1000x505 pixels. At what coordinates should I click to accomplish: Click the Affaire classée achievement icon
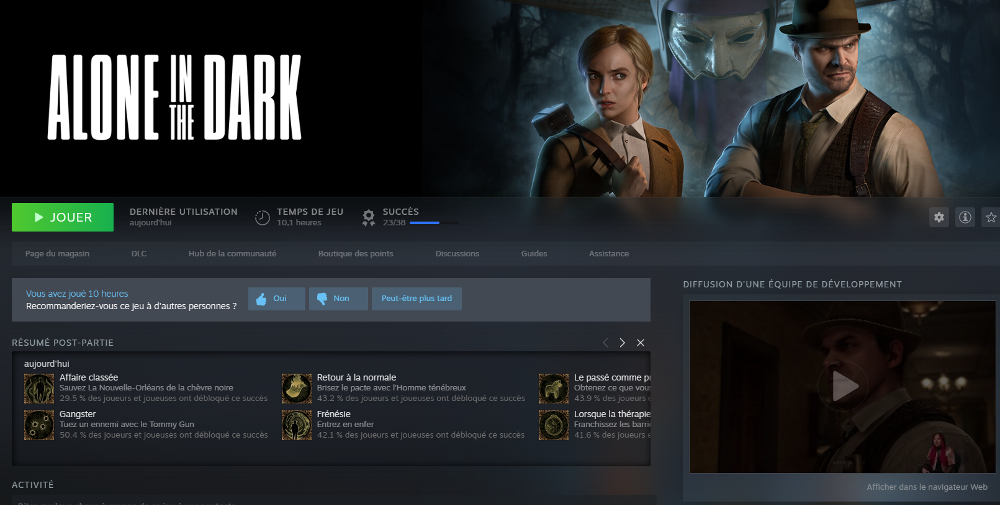point(39,388)
